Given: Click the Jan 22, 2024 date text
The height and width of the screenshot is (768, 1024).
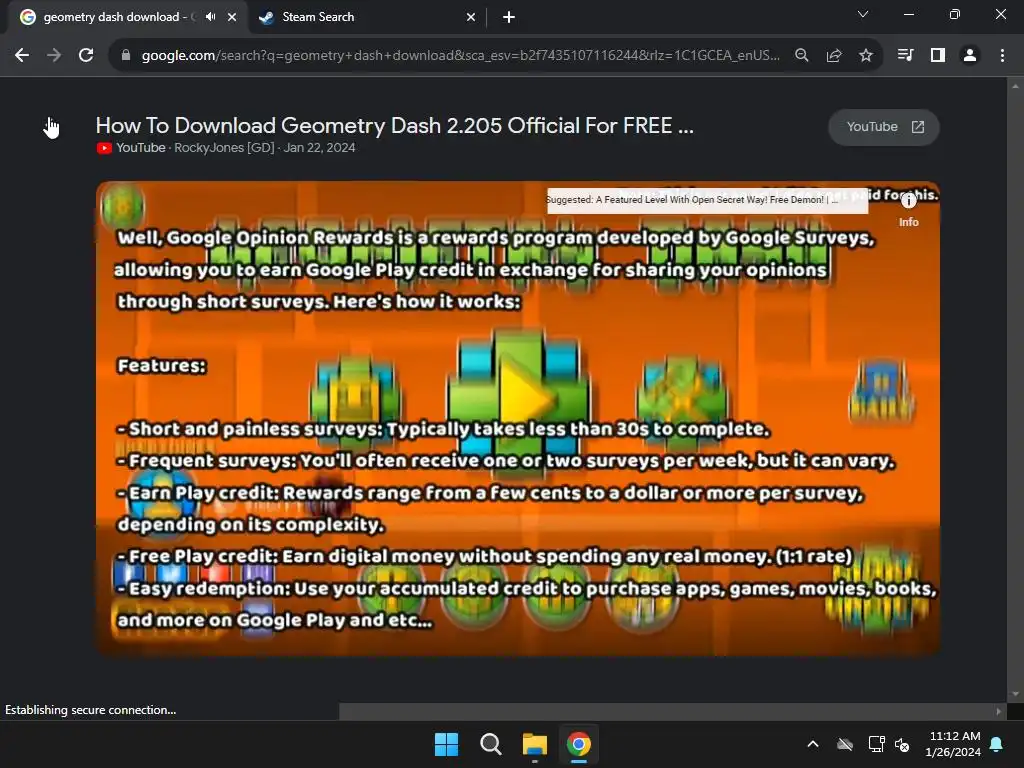Looking at the screenshot, I should pyautogui.click(x=319, y=148).
